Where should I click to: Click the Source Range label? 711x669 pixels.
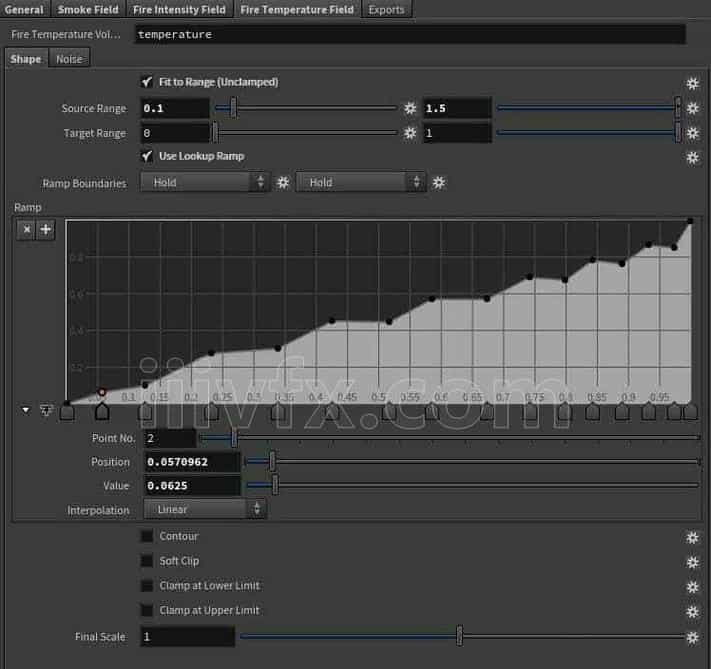(x=94, y=108)
